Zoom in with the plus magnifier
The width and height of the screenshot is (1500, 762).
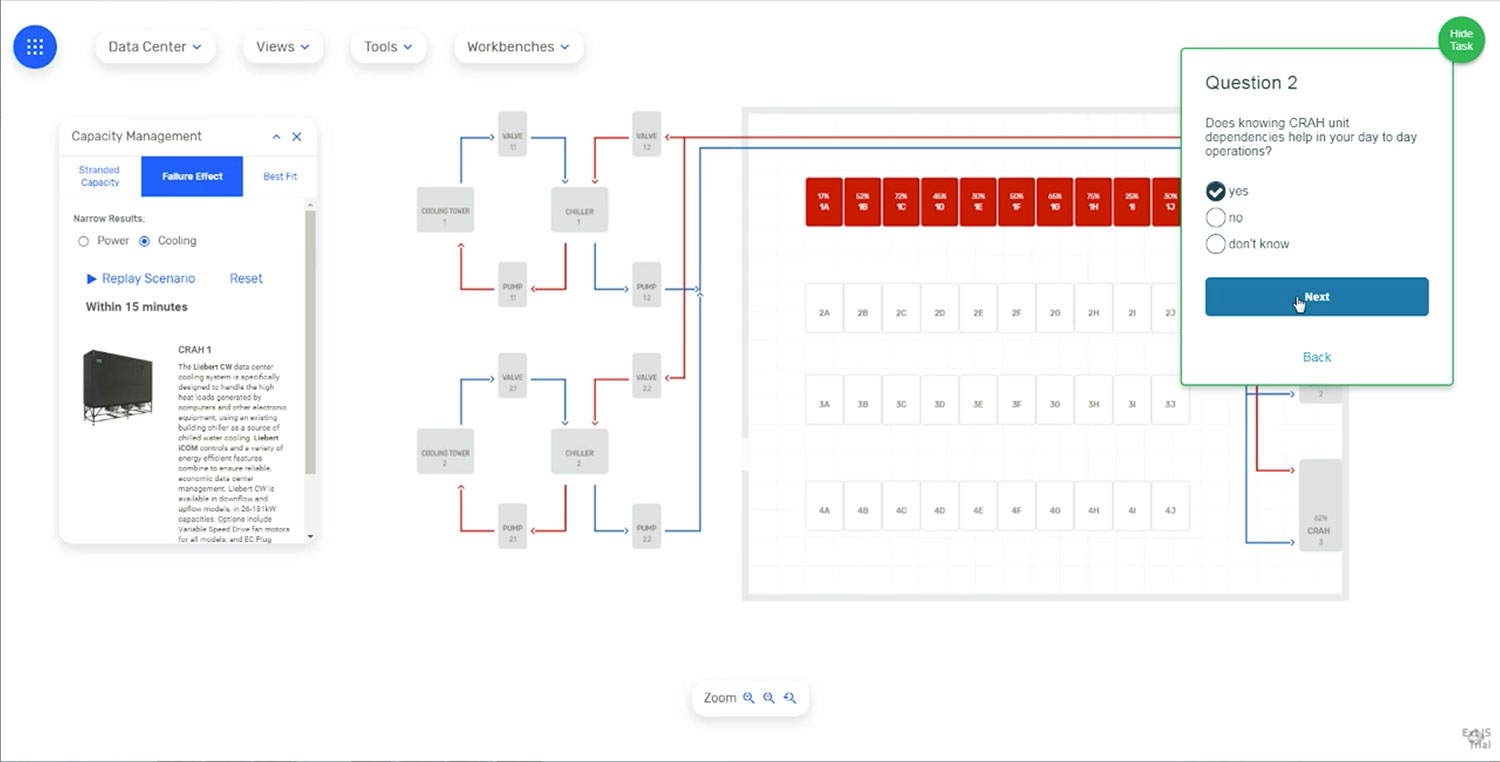point(748,698)
